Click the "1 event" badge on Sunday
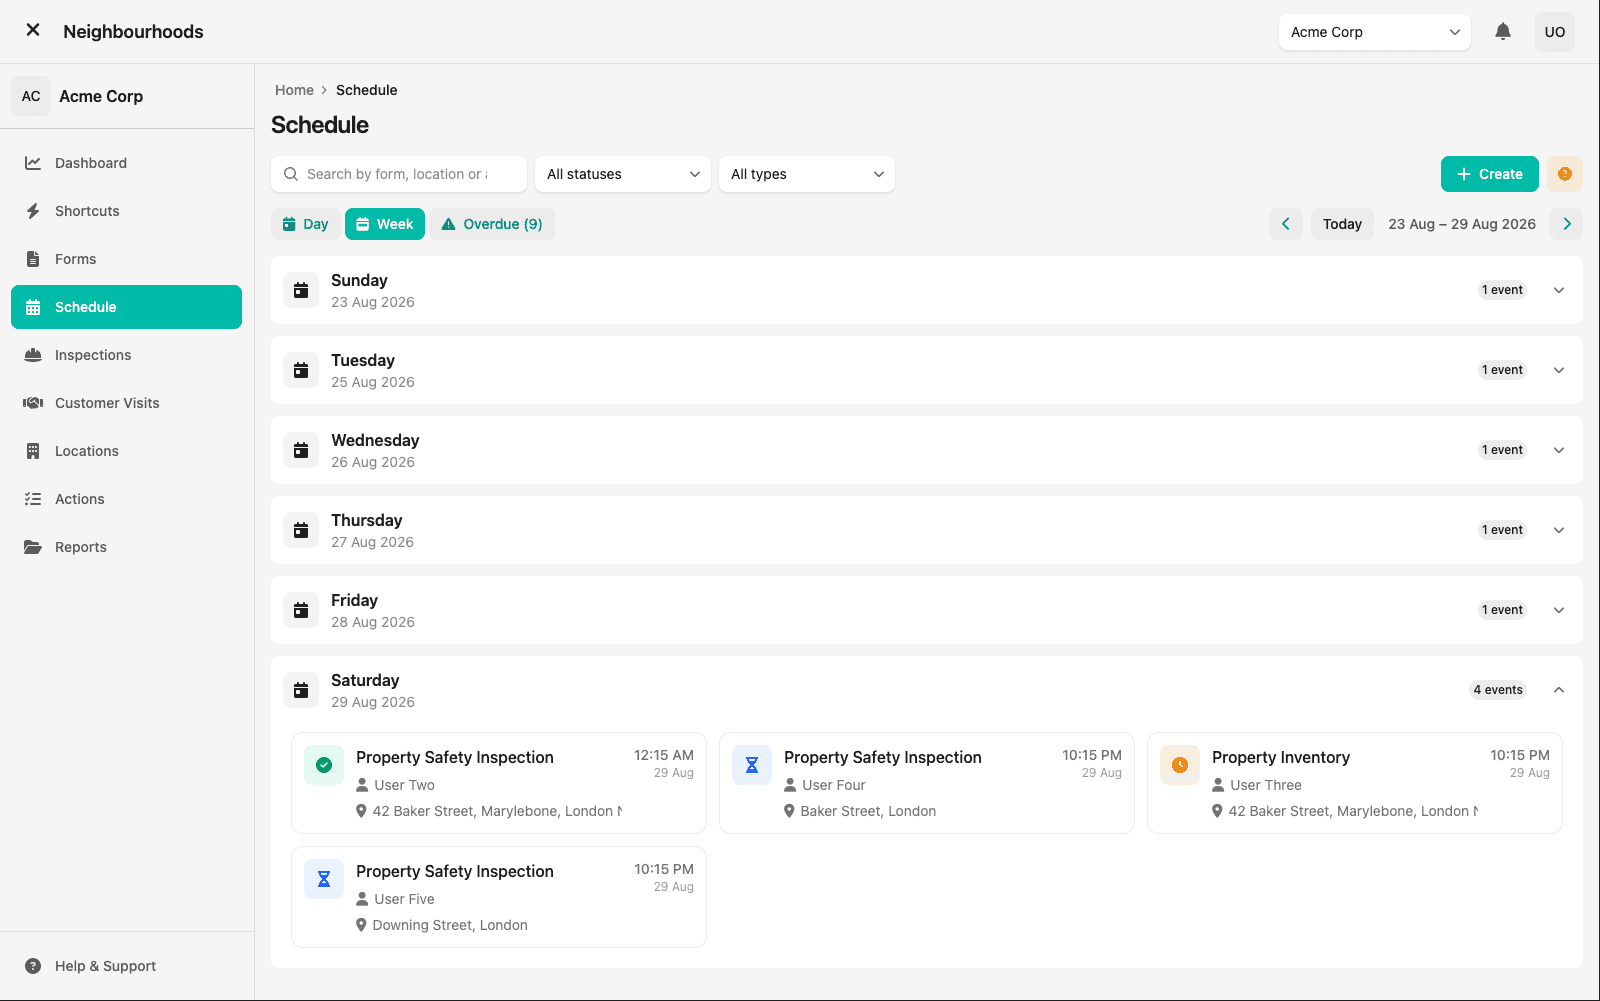This screenshot has width=1600, height=1001. tap(1503, 290)
